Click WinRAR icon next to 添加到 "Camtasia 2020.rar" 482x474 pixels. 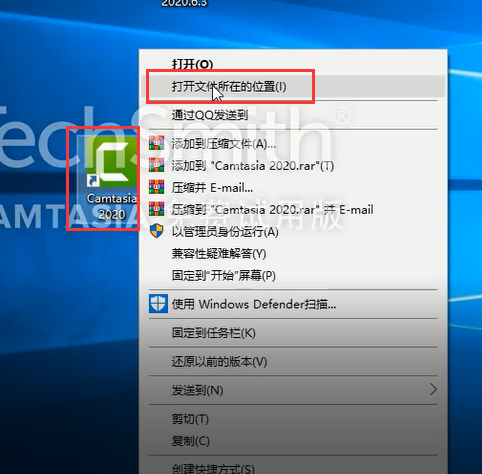point(156,165)
